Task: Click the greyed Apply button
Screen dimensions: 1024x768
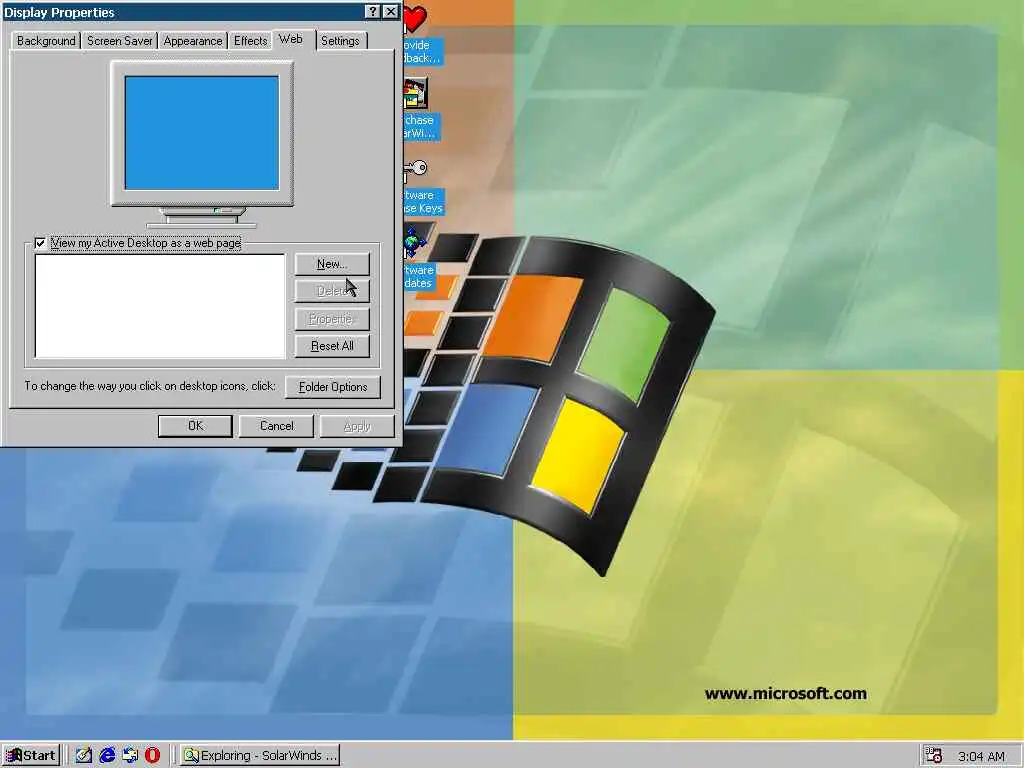Action: pyautogui.click(x=357, y=426)
